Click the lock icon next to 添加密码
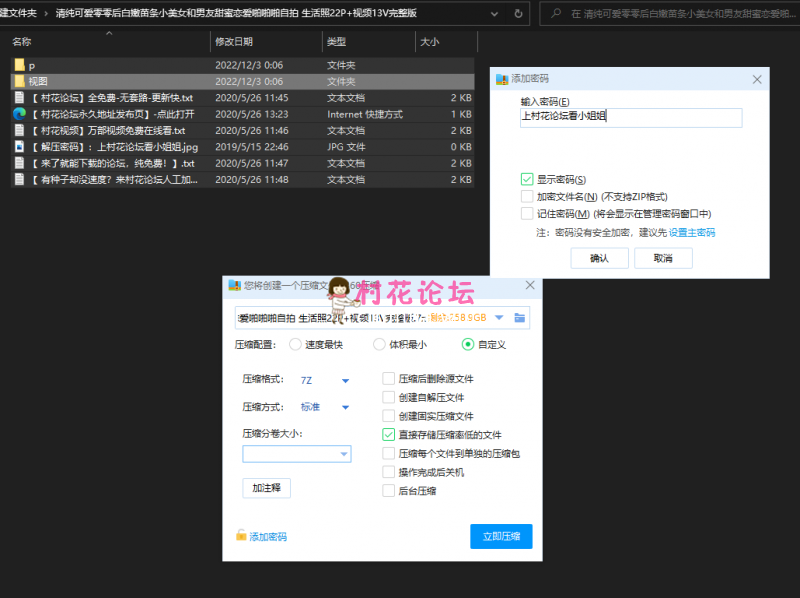 click(241, 536)
